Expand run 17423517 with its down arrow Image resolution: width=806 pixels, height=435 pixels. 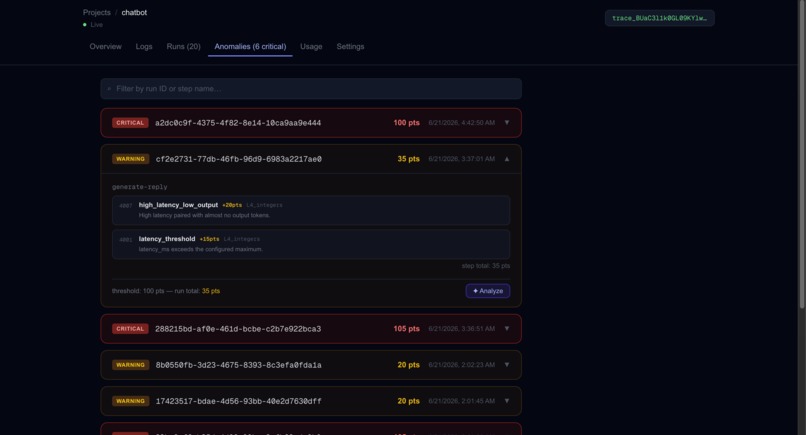[x=507, y=401]
